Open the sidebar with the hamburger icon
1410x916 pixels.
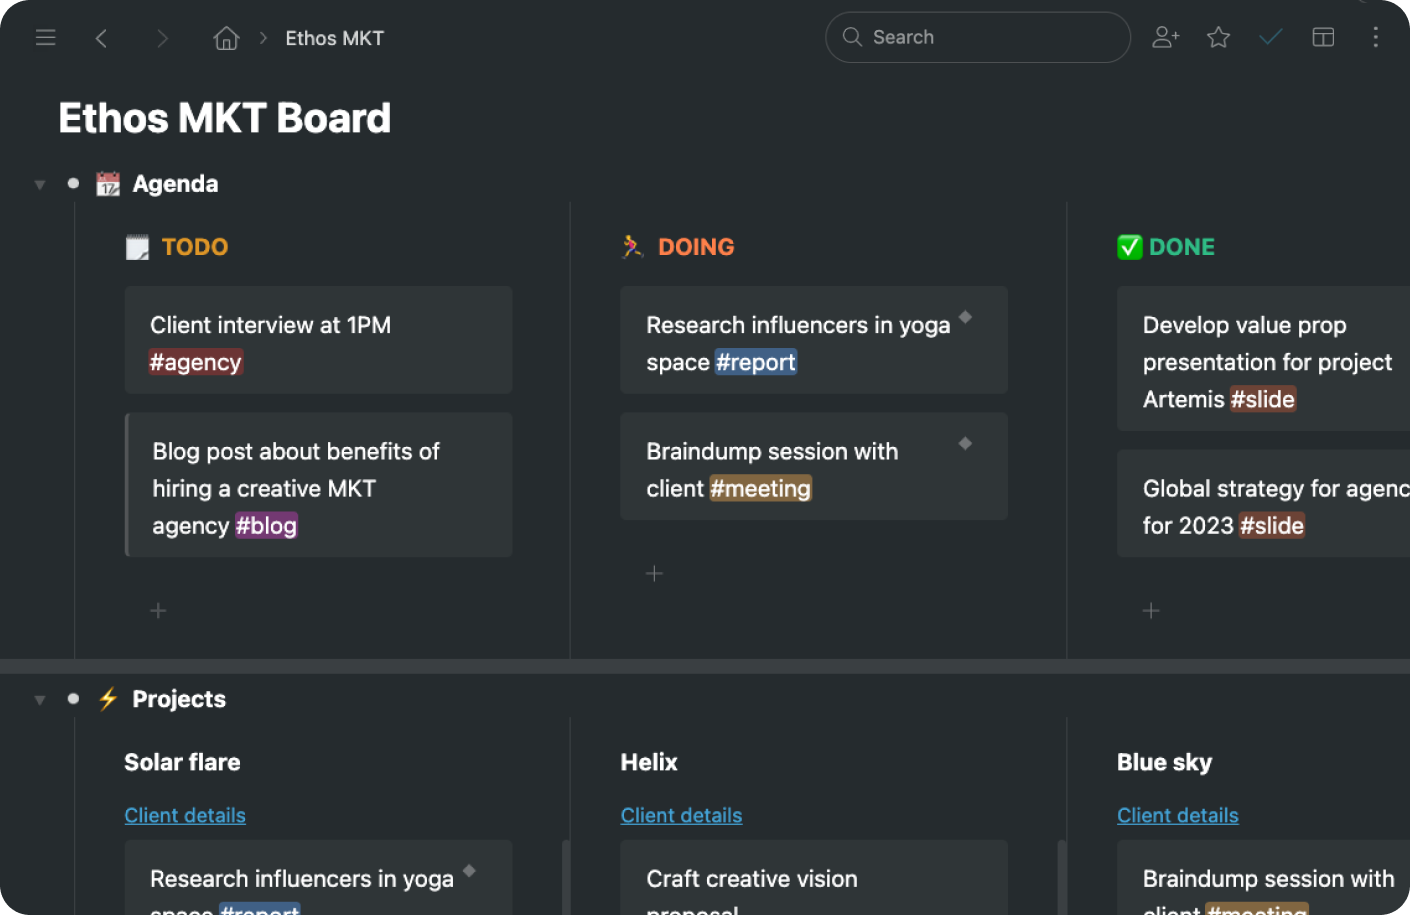click(45, 37)
